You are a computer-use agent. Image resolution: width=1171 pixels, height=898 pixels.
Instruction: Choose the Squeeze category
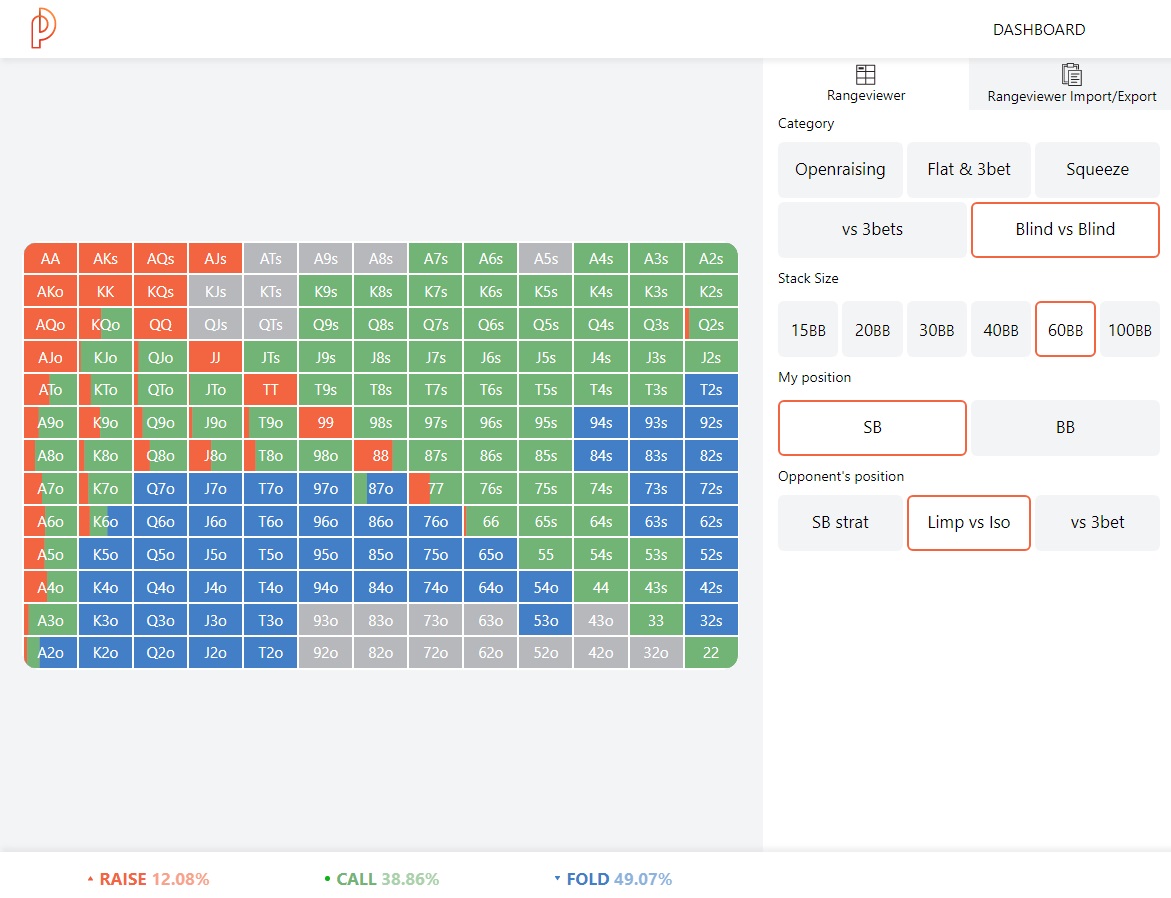click(1097, 170)
